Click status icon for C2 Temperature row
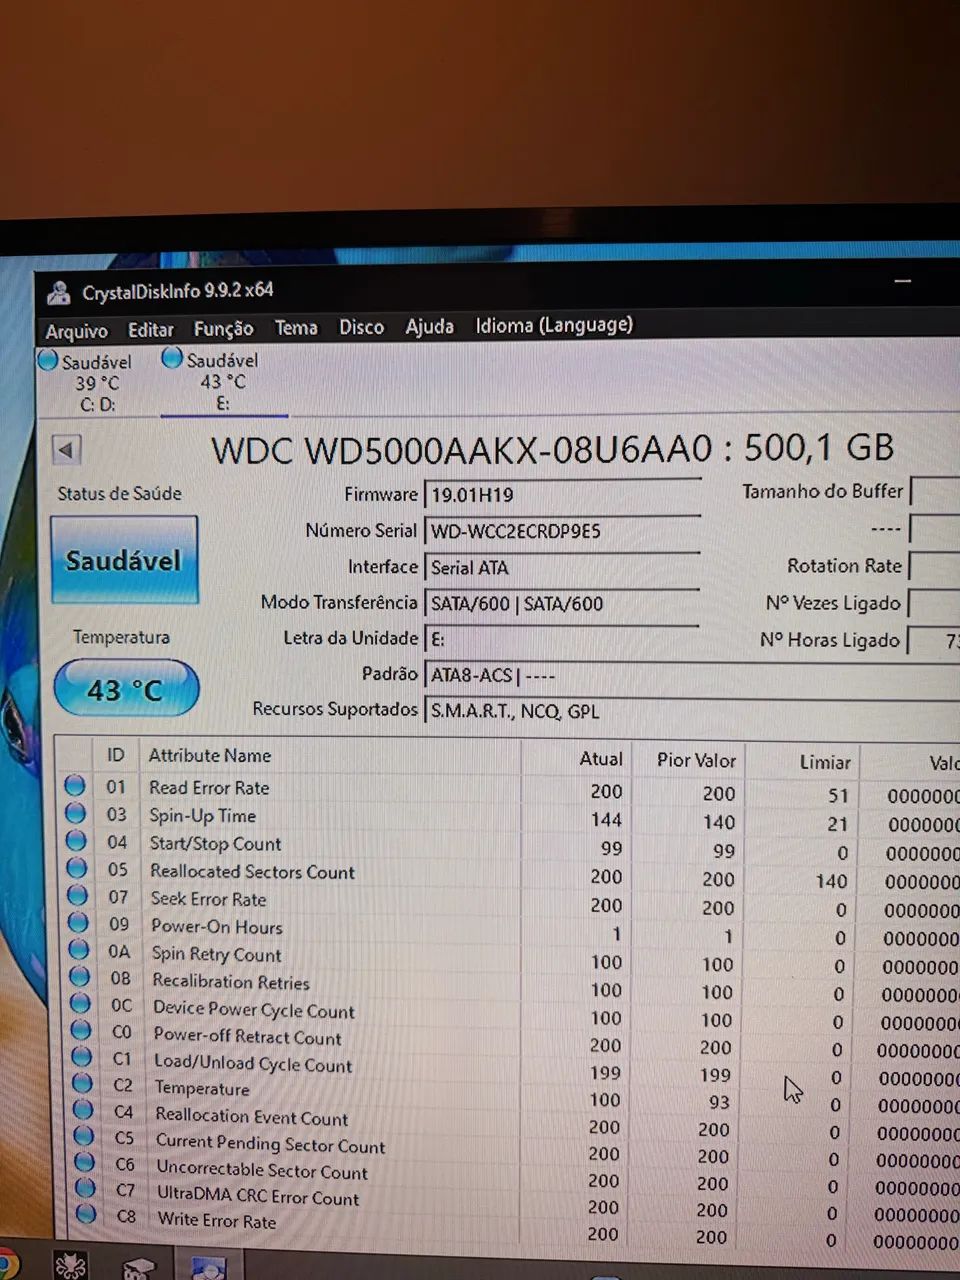This screenshot has height=1280, width=960. tap(83, 1084)
